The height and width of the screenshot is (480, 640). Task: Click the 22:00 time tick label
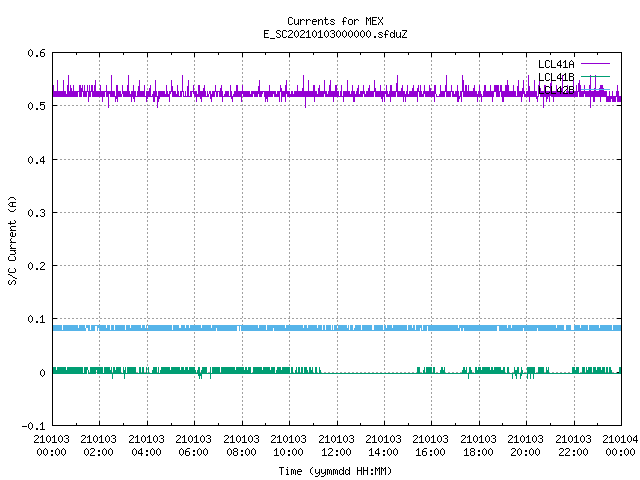point(573,452)
